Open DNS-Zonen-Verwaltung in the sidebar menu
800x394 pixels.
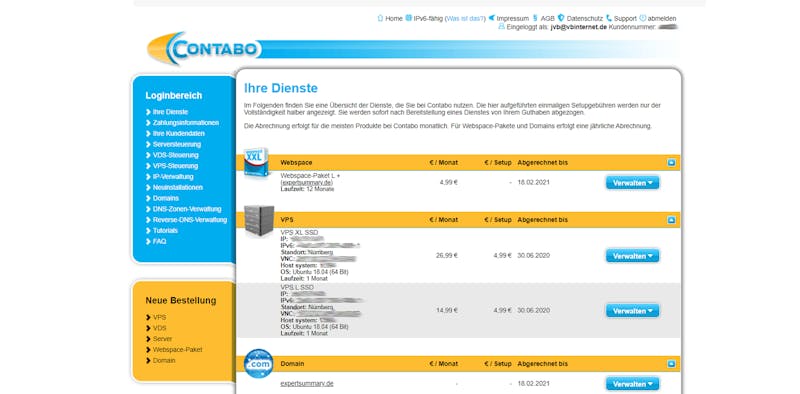pos(187,209)
